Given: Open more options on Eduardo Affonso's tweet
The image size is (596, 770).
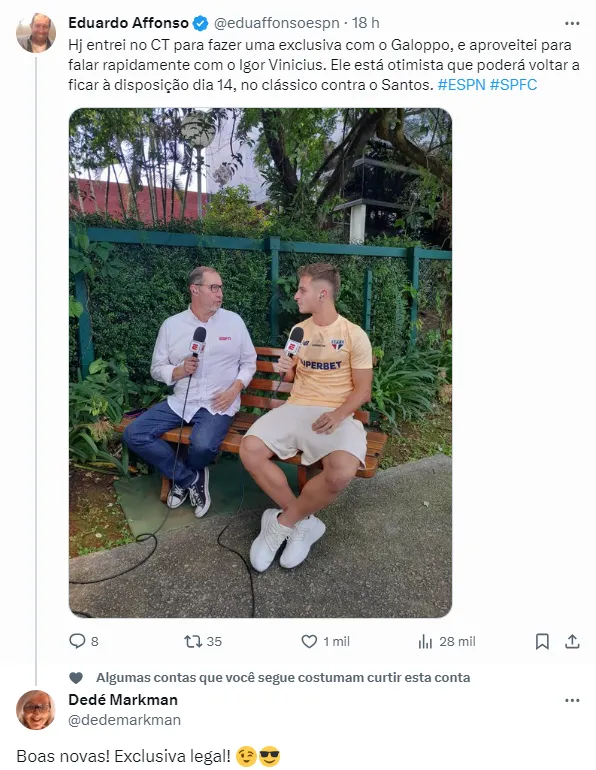Looking at the screenshot, I should pos(572,23).
